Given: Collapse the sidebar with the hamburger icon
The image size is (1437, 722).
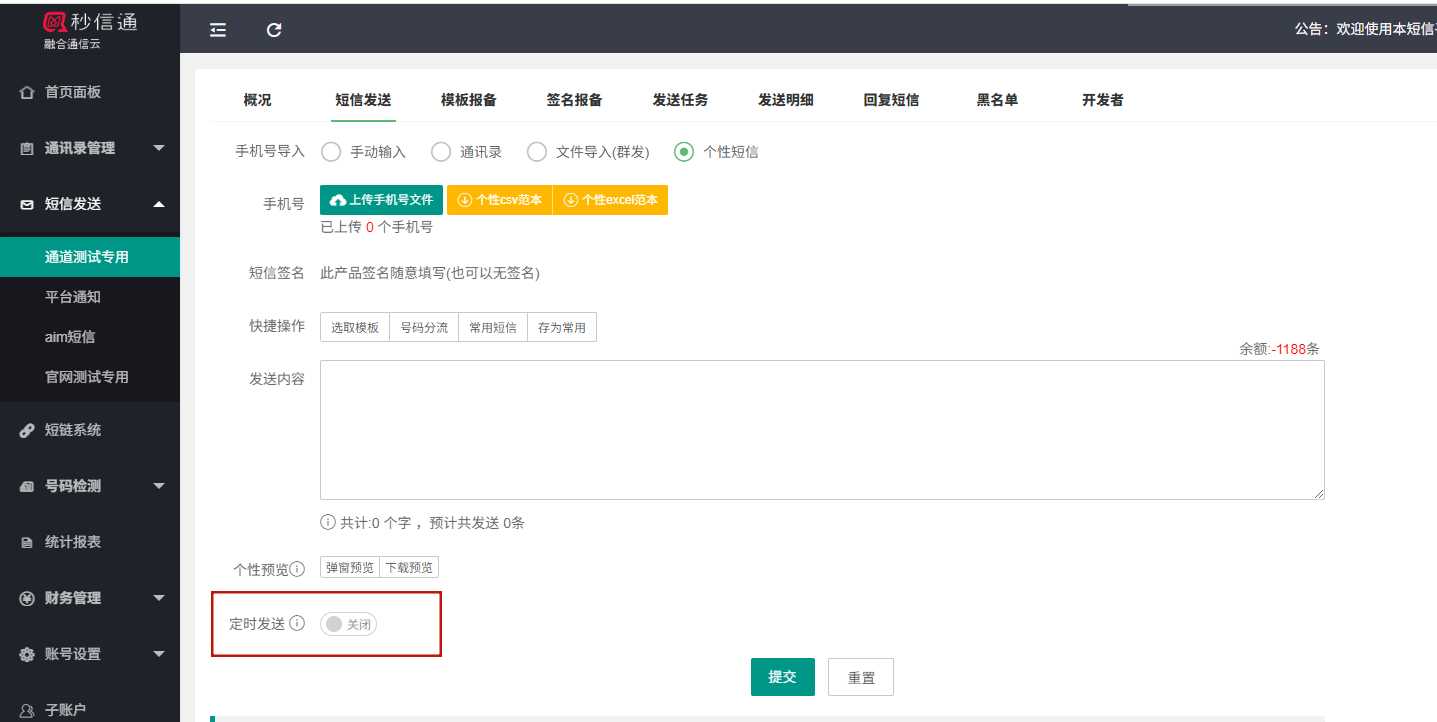Looking at the screenshot, I should 217,31.
